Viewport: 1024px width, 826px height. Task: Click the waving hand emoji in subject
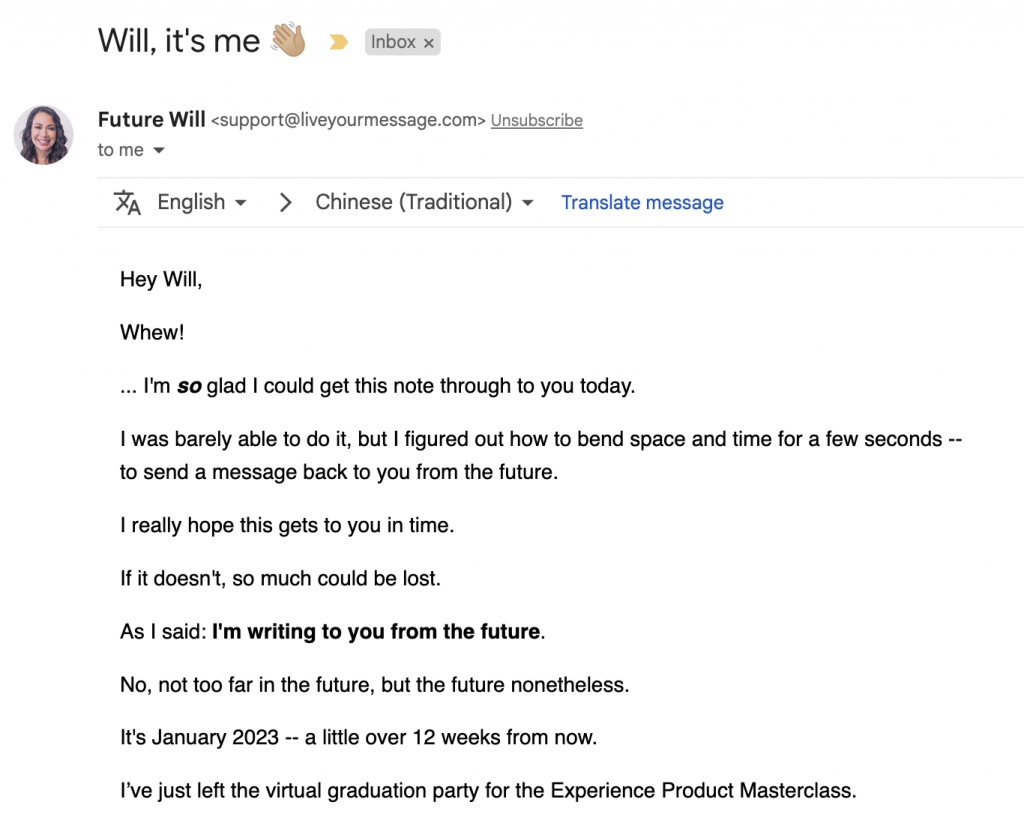pos(288,40)
